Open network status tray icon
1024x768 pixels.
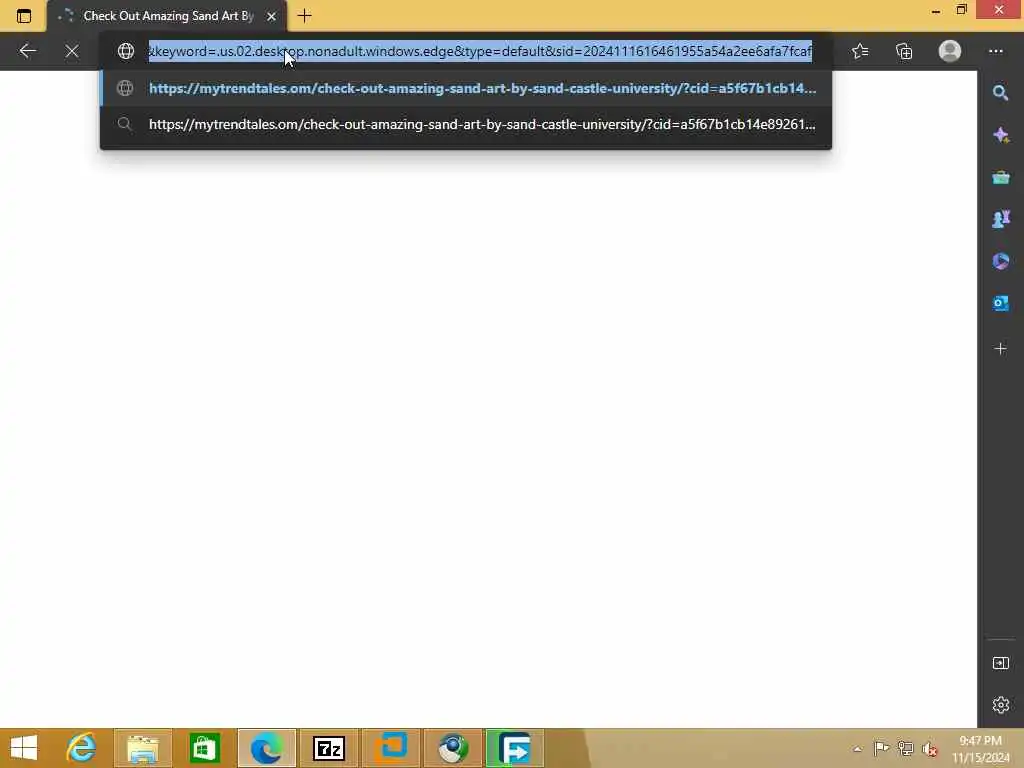pyautogui.click(x=905, y=748)
